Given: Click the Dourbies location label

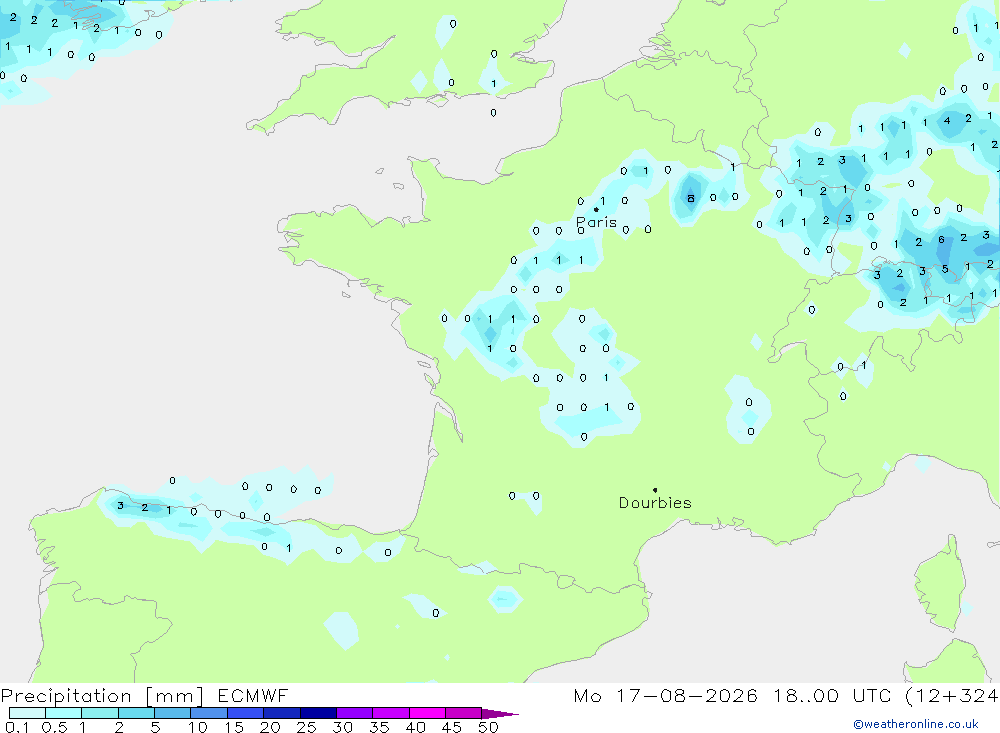Looking at the screenshot, I should click(655, 503).
